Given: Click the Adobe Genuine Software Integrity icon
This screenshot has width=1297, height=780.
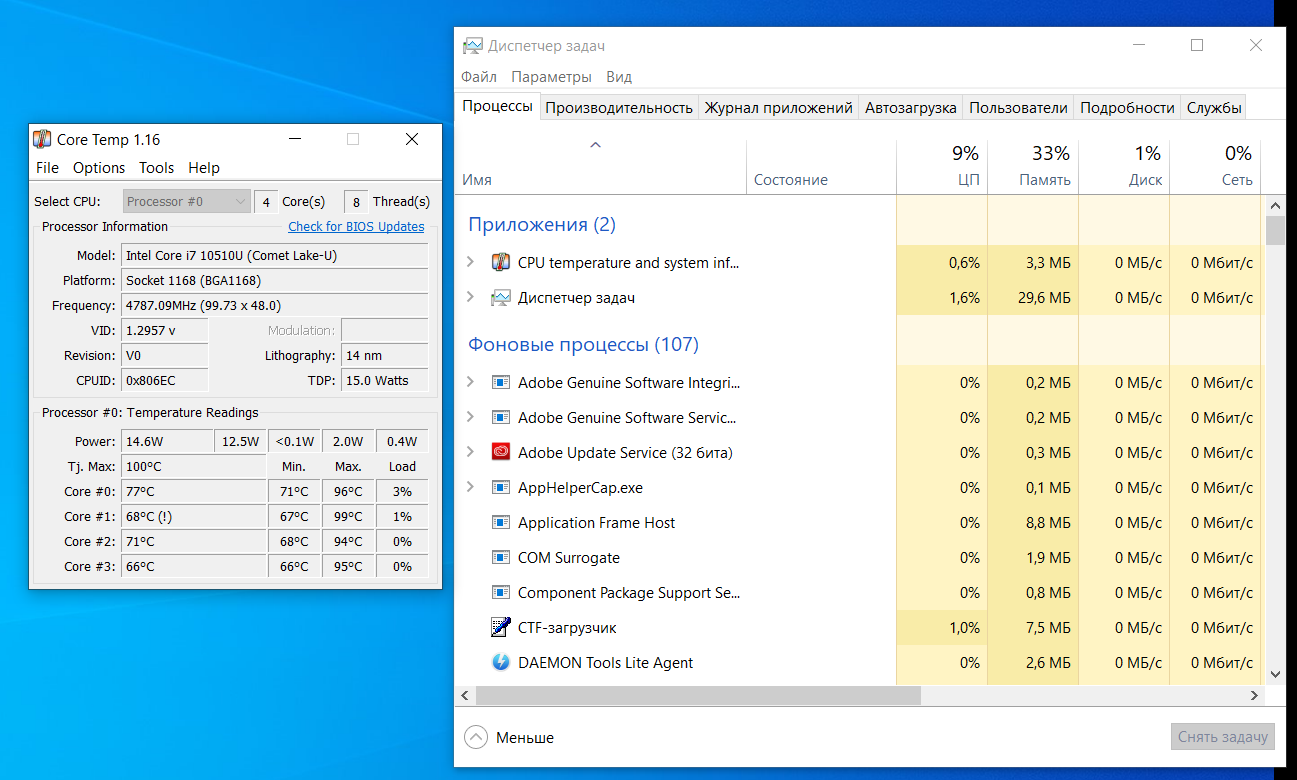Looking at the screenshot, I should tap(501, 383).
